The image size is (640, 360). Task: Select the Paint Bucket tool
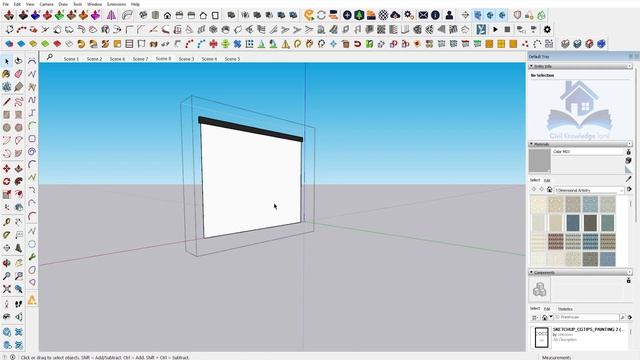coord(7,74)
